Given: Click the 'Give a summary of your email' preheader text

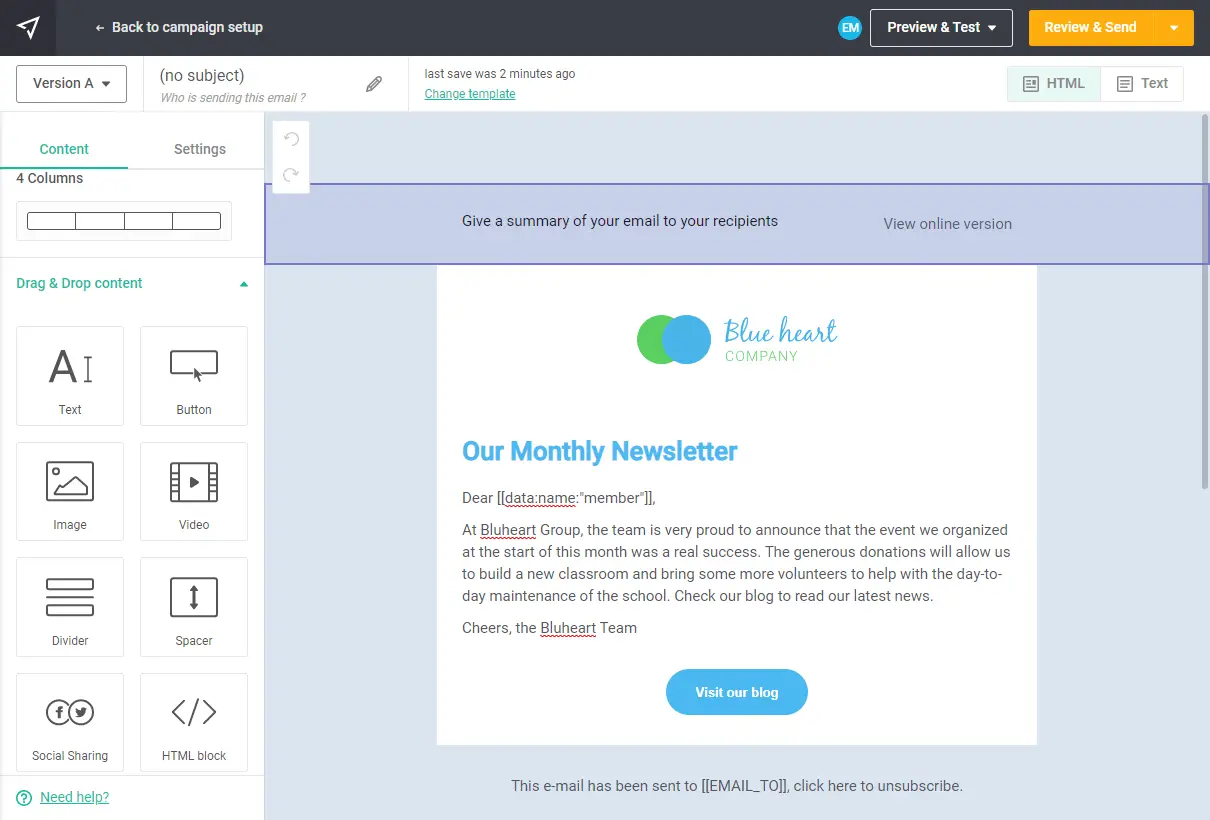Looking at the screenshot, I should (x=620, y=221).
